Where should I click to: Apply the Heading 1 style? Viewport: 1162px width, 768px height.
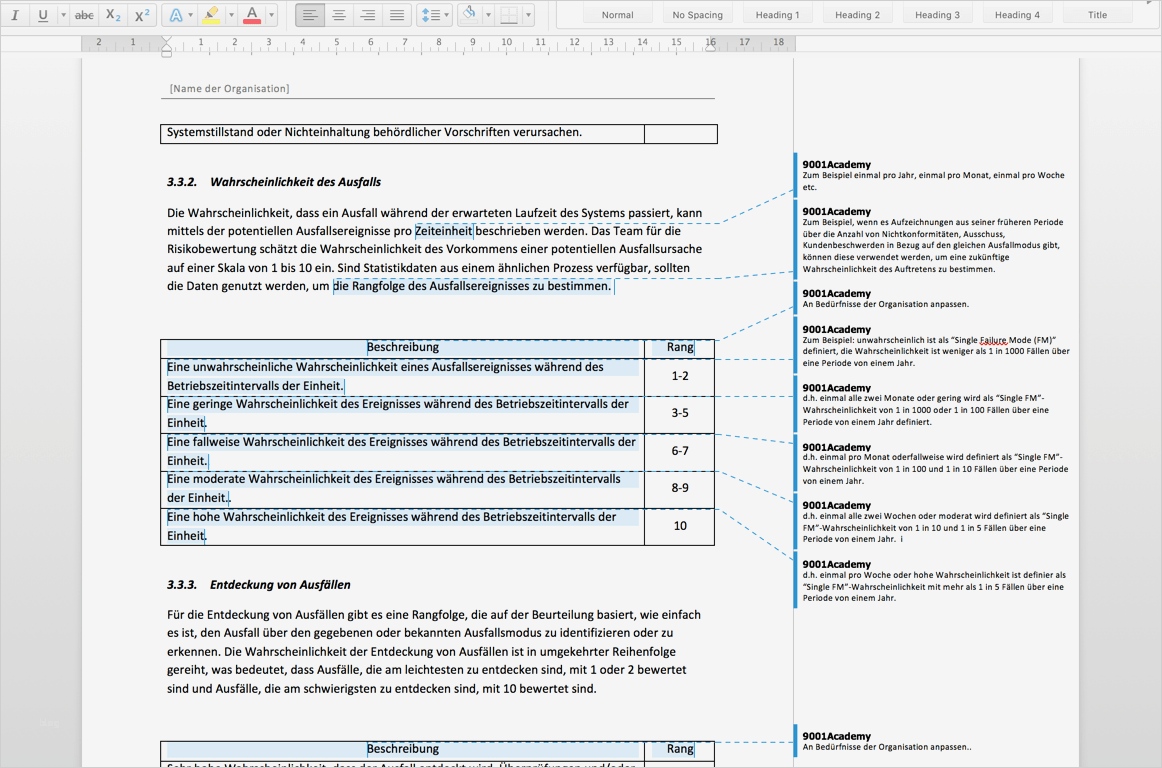click(777, 15)
